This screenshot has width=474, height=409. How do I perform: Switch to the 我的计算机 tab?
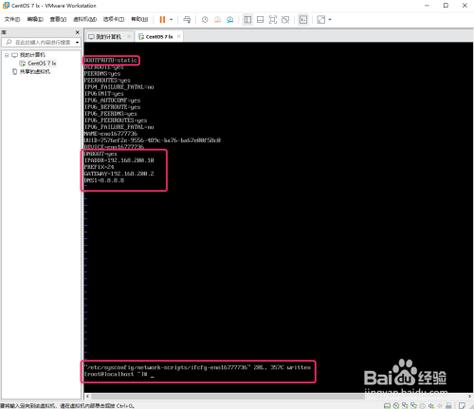(x=108, y=37)
